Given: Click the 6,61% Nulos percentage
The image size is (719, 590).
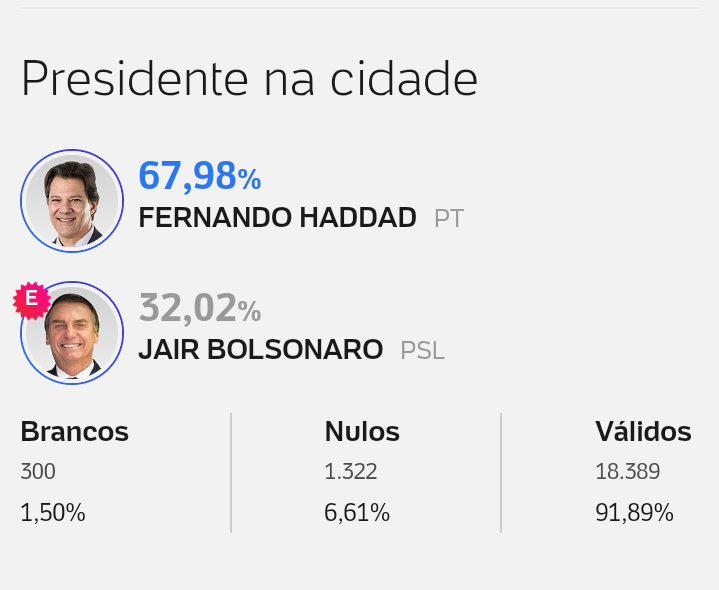Looking at the screenshot, I should point(357,513).
